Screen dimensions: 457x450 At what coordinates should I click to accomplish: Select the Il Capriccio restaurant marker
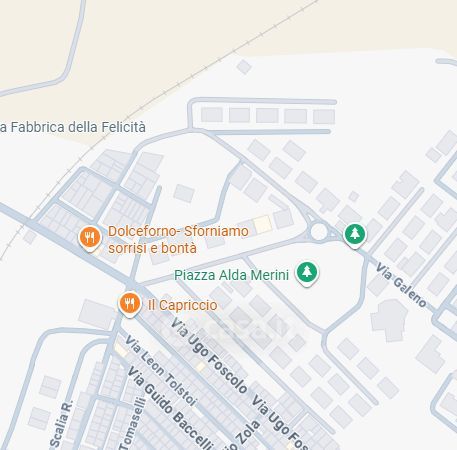pyautogui.click(x=130, y=304)
